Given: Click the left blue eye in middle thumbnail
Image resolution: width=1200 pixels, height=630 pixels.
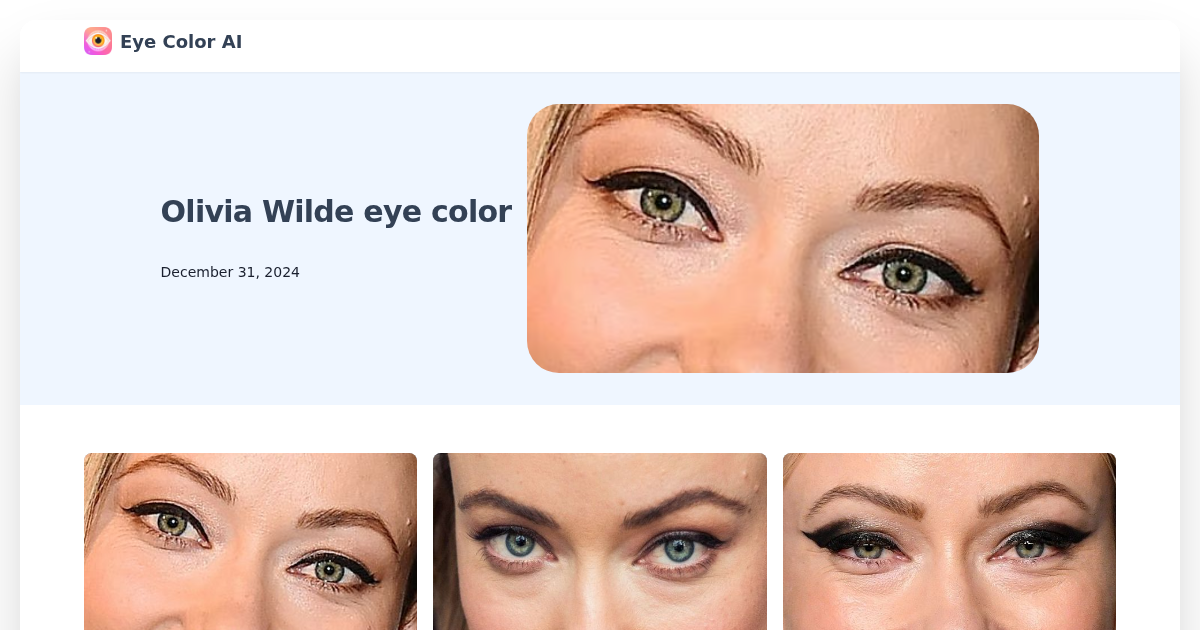Looking at the screenshot, I should pos(519,544).
